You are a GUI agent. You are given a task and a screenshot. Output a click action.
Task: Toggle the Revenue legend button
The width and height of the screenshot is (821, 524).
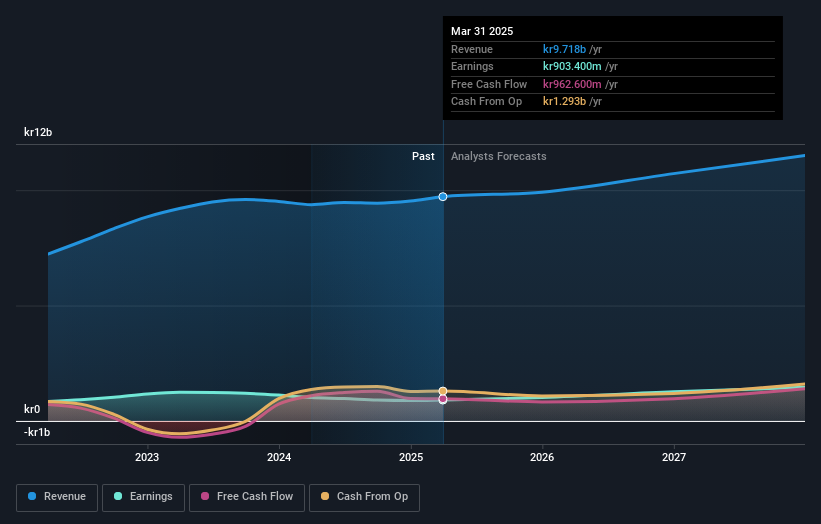point(57,497)
